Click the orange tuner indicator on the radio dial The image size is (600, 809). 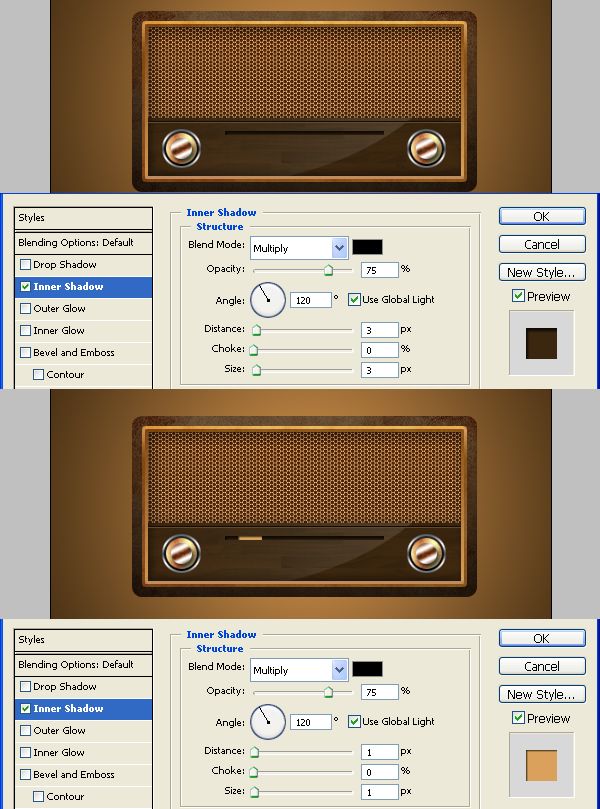pyautogui.click(x=250, y=538)
